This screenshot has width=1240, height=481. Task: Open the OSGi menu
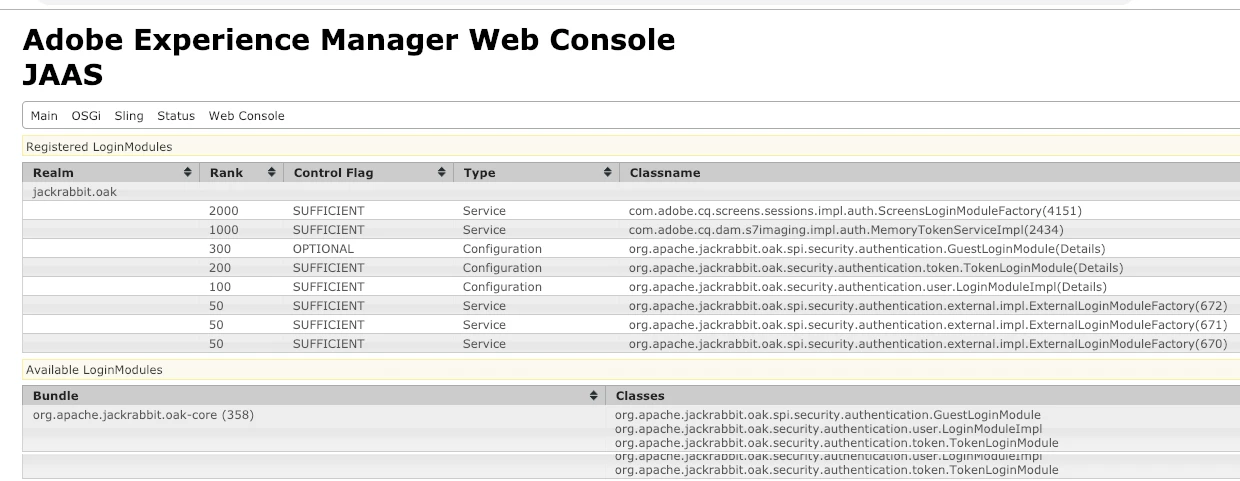(86, 116)
